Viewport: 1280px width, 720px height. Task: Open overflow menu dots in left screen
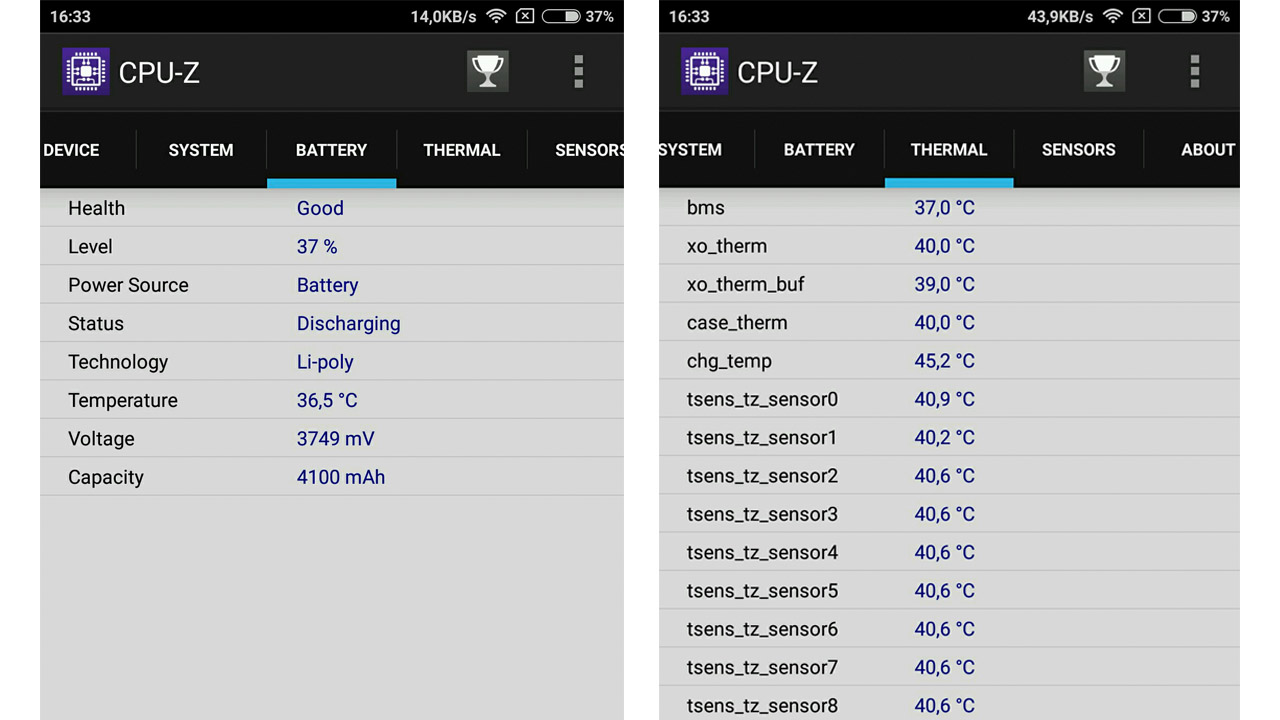[578, 72]
